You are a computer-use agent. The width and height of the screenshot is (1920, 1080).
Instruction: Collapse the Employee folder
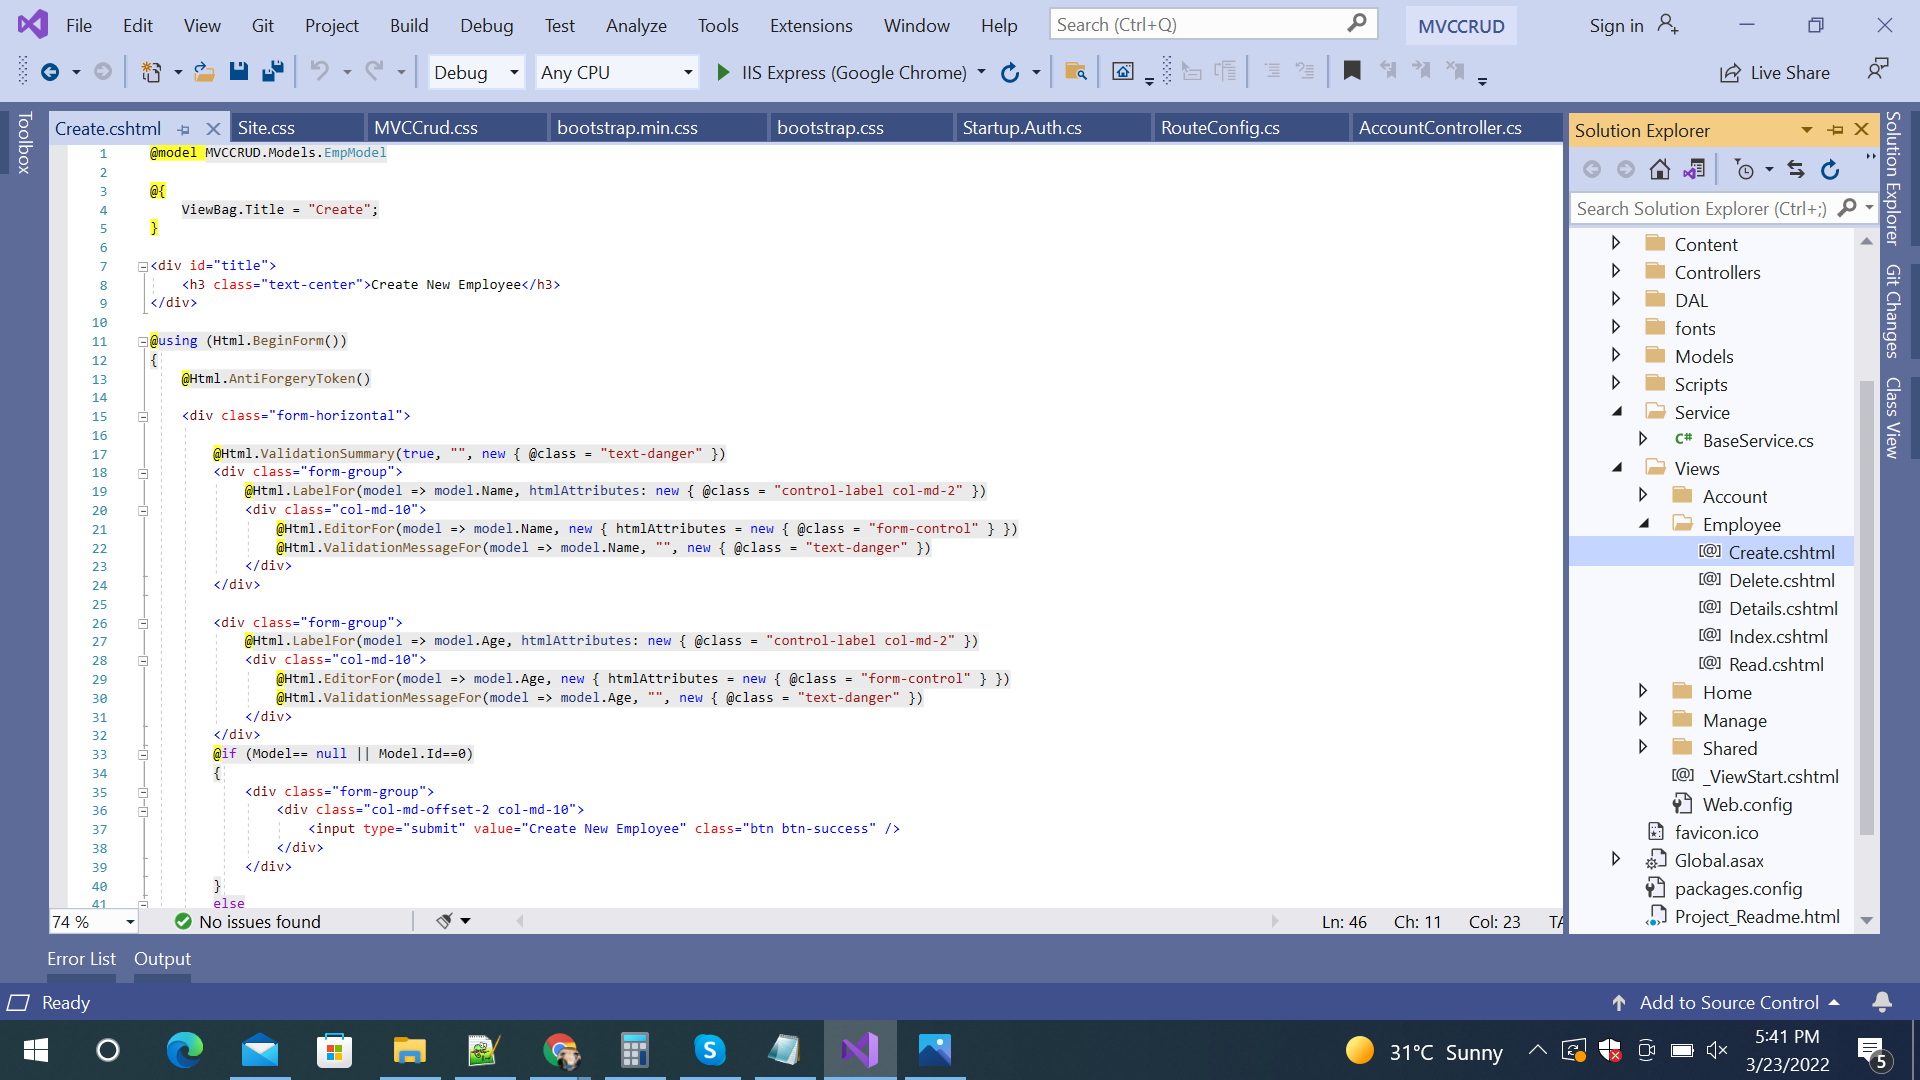click(1644, 523)
